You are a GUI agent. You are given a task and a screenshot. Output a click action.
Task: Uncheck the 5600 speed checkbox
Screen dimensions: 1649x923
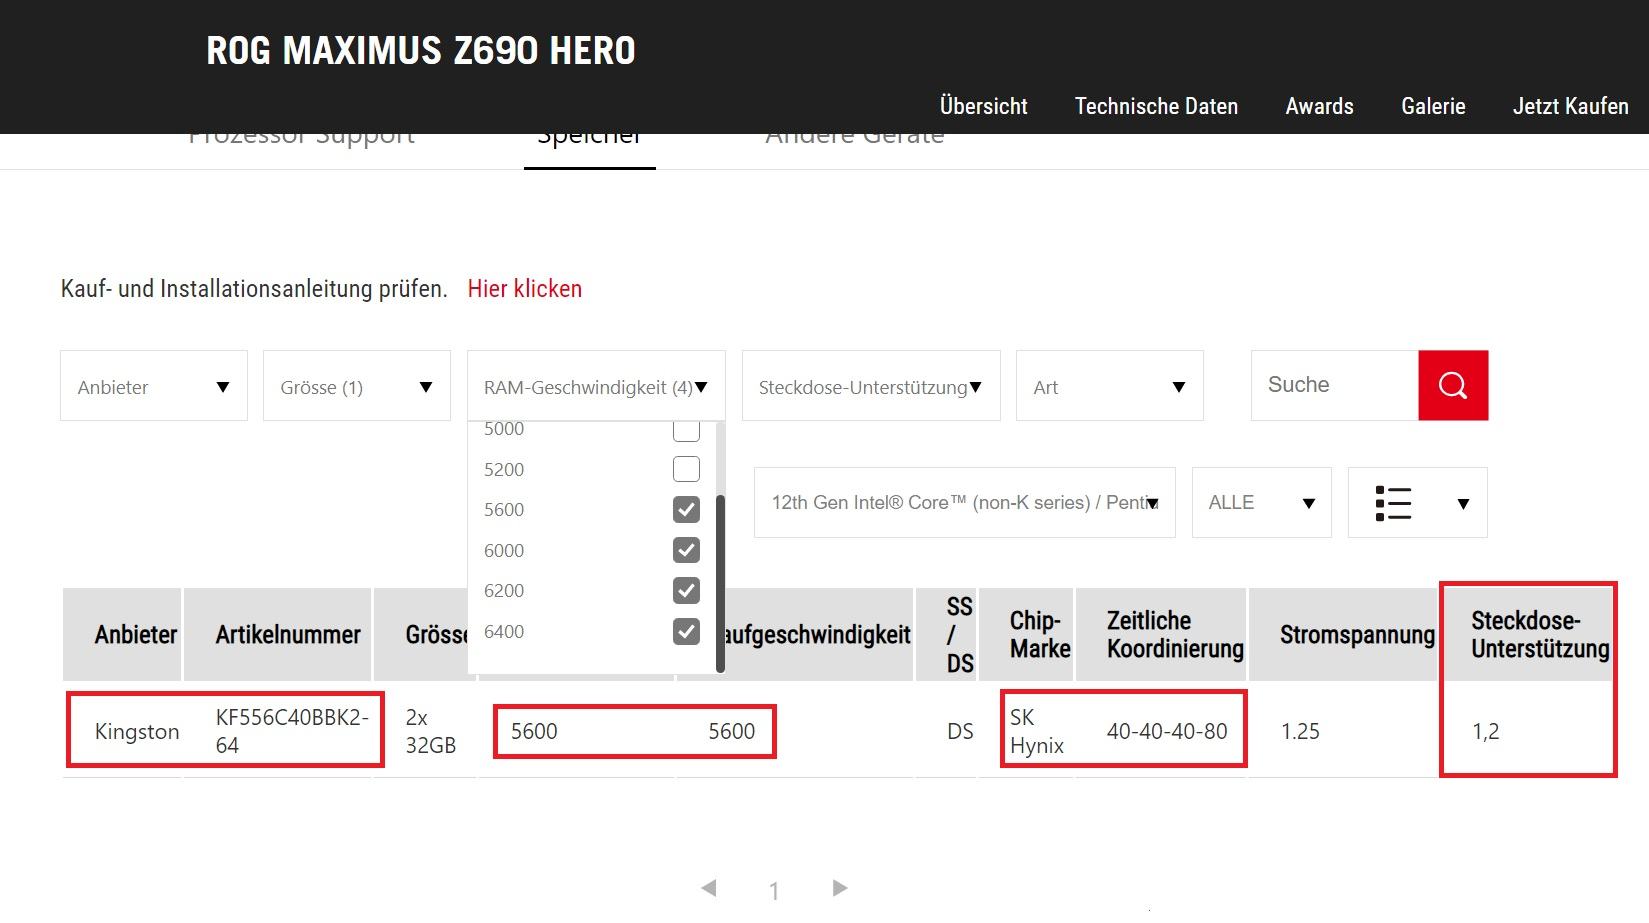686,510
